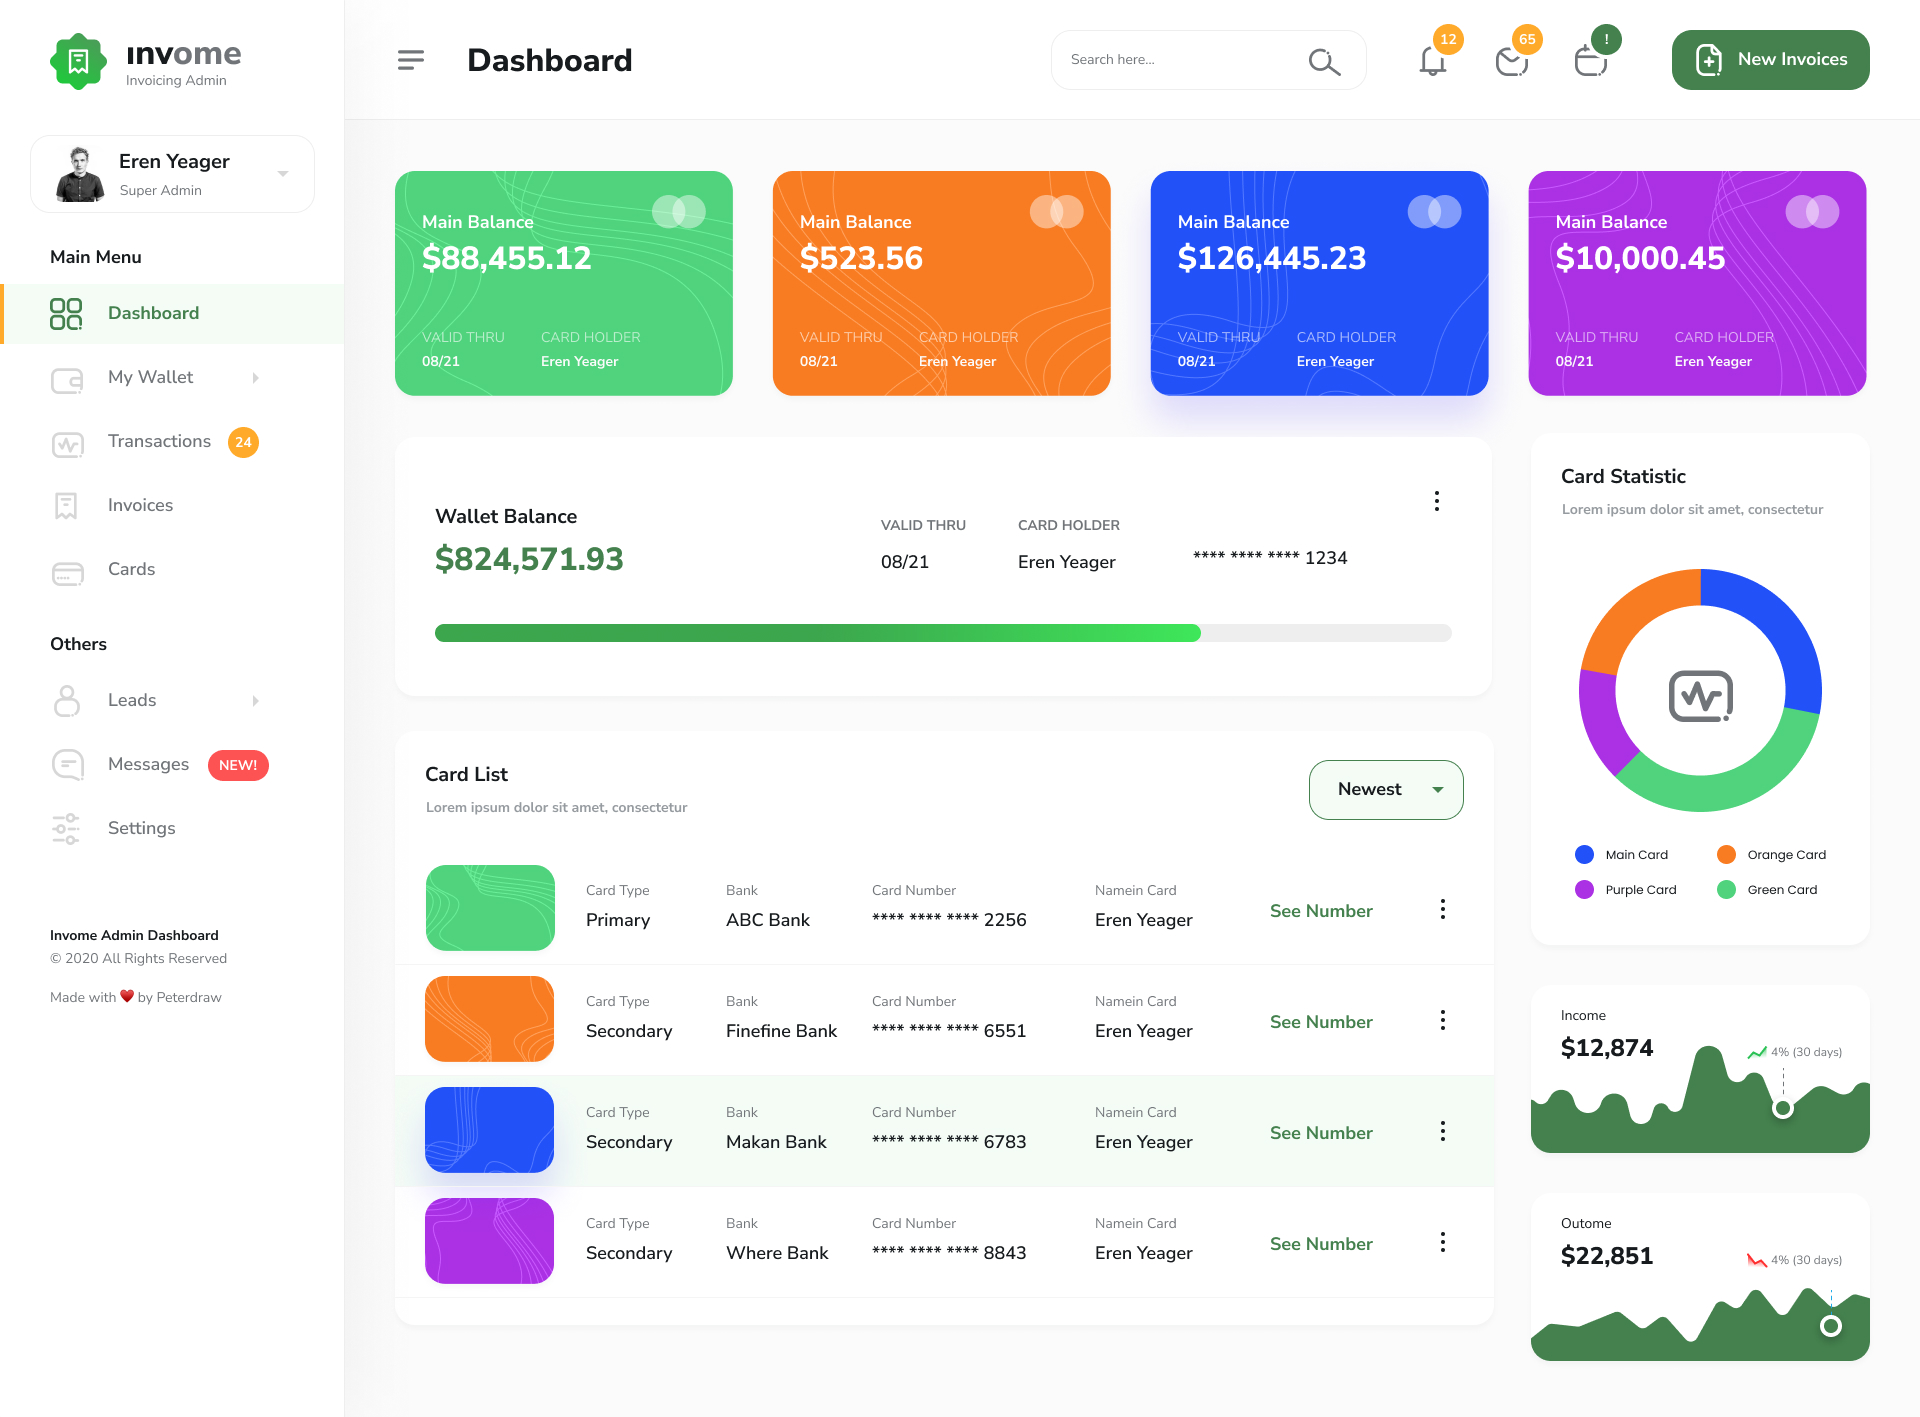Image resolution: width=1920 pixels, height=1417 pixels.
Task: Open the Newest sorting dropdown
Action: (1386, 789)
